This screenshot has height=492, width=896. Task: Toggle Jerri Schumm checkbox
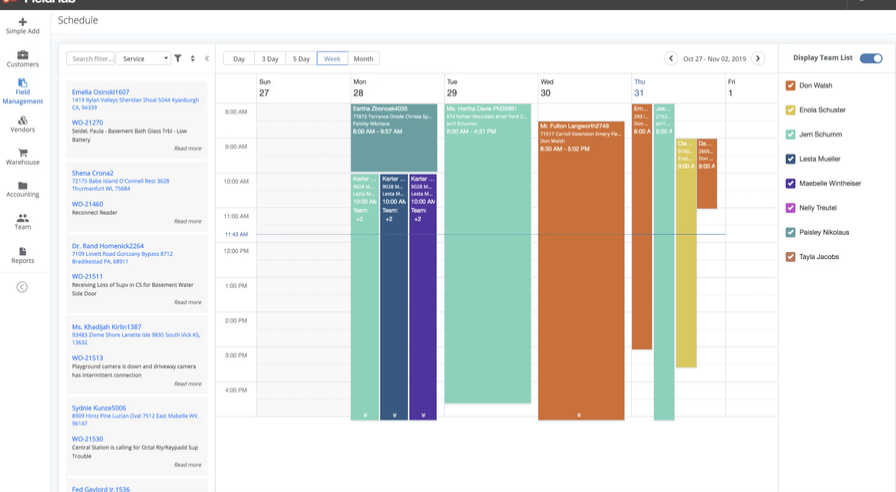point(790,134)
